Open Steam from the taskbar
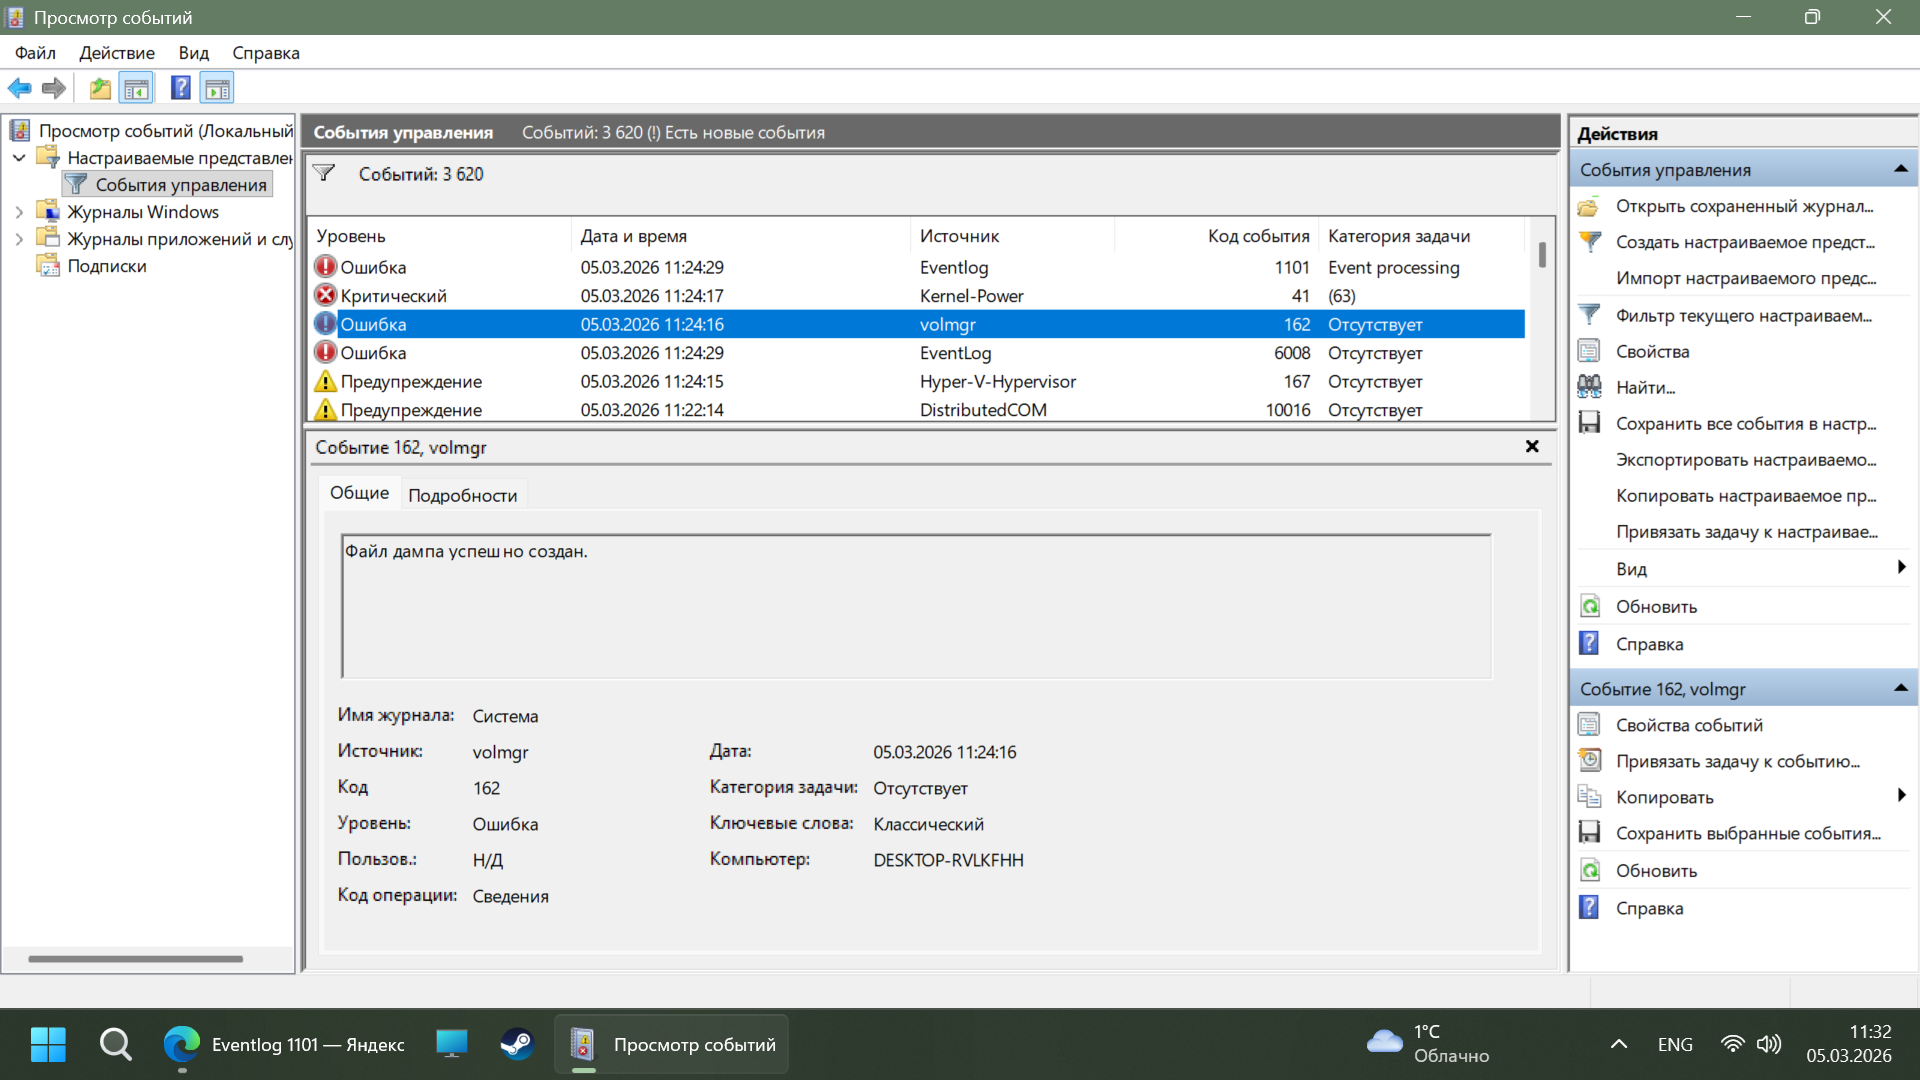1920x1080 pixels. pos(517,1044)
